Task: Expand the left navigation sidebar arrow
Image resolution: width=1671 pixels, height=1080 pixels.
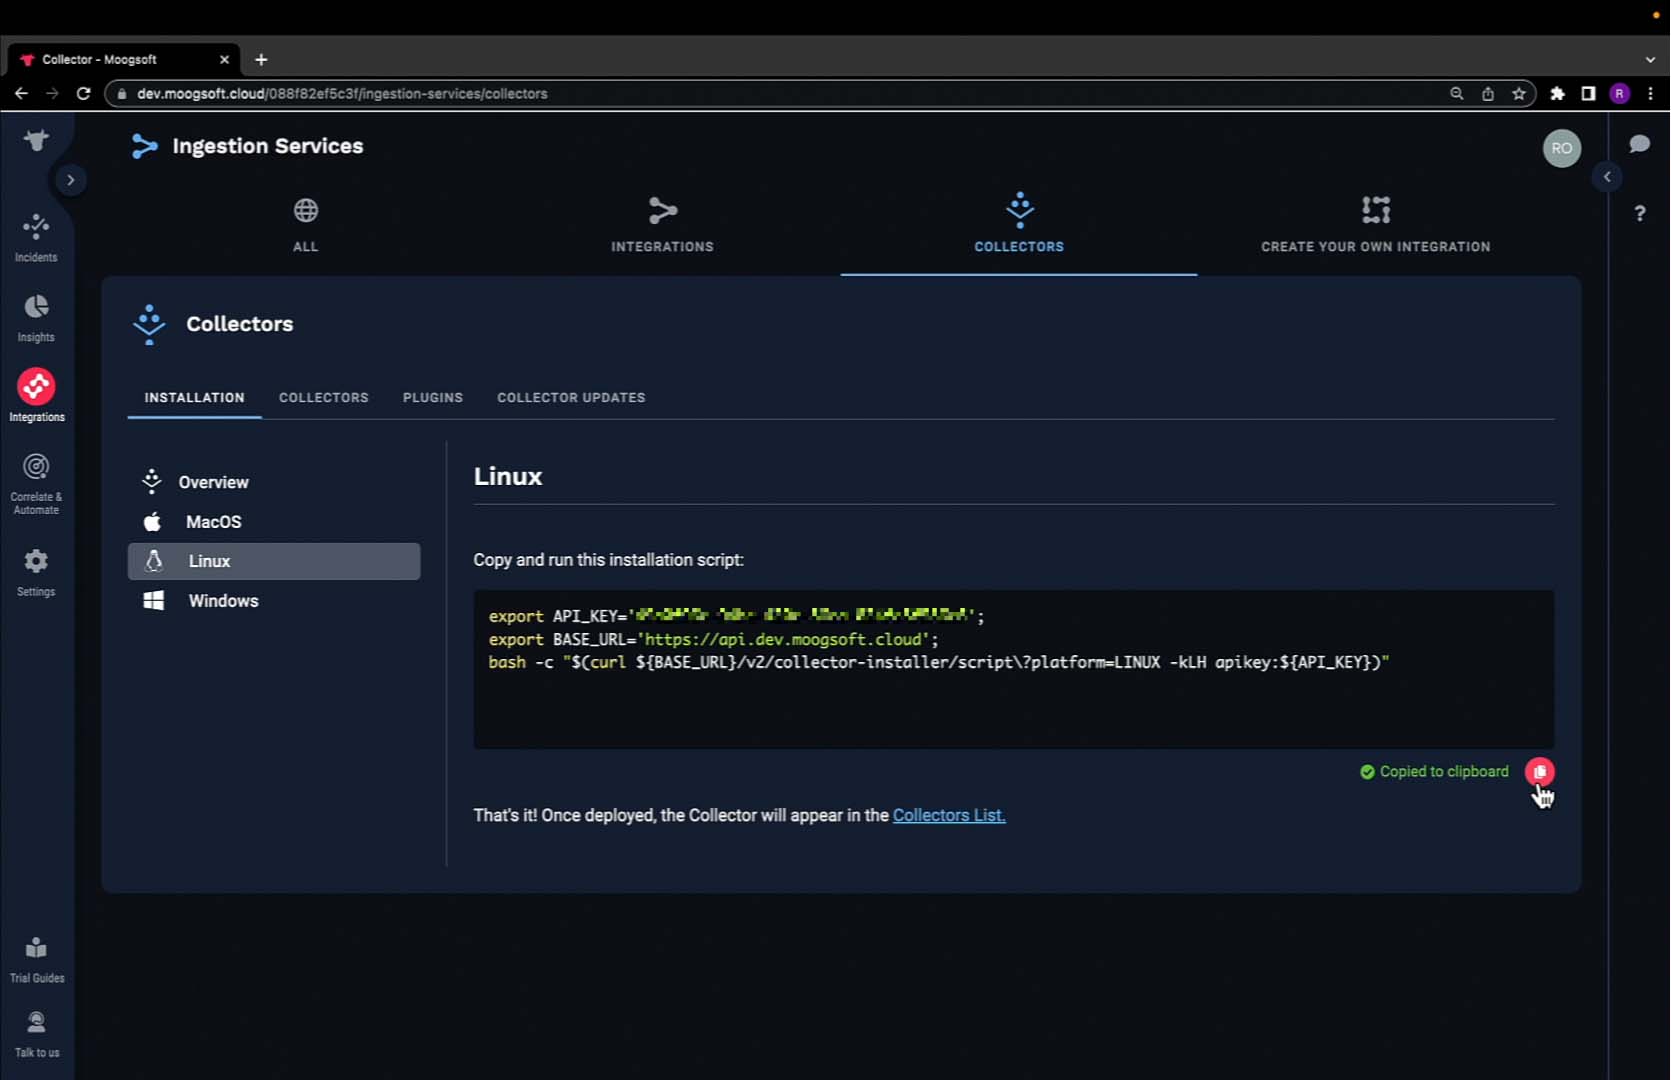Action: coord(70,180)
